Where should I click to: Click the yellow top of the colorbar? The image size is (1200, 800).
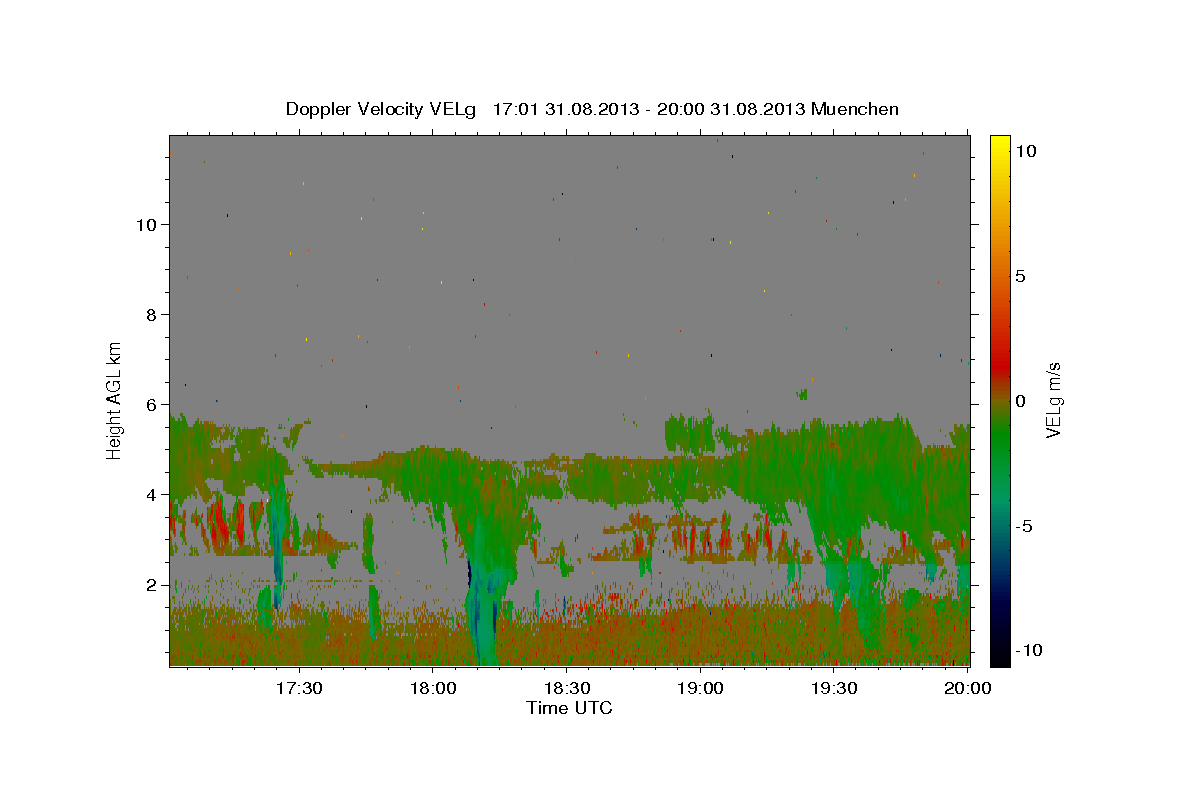(x=1000, y=145)
